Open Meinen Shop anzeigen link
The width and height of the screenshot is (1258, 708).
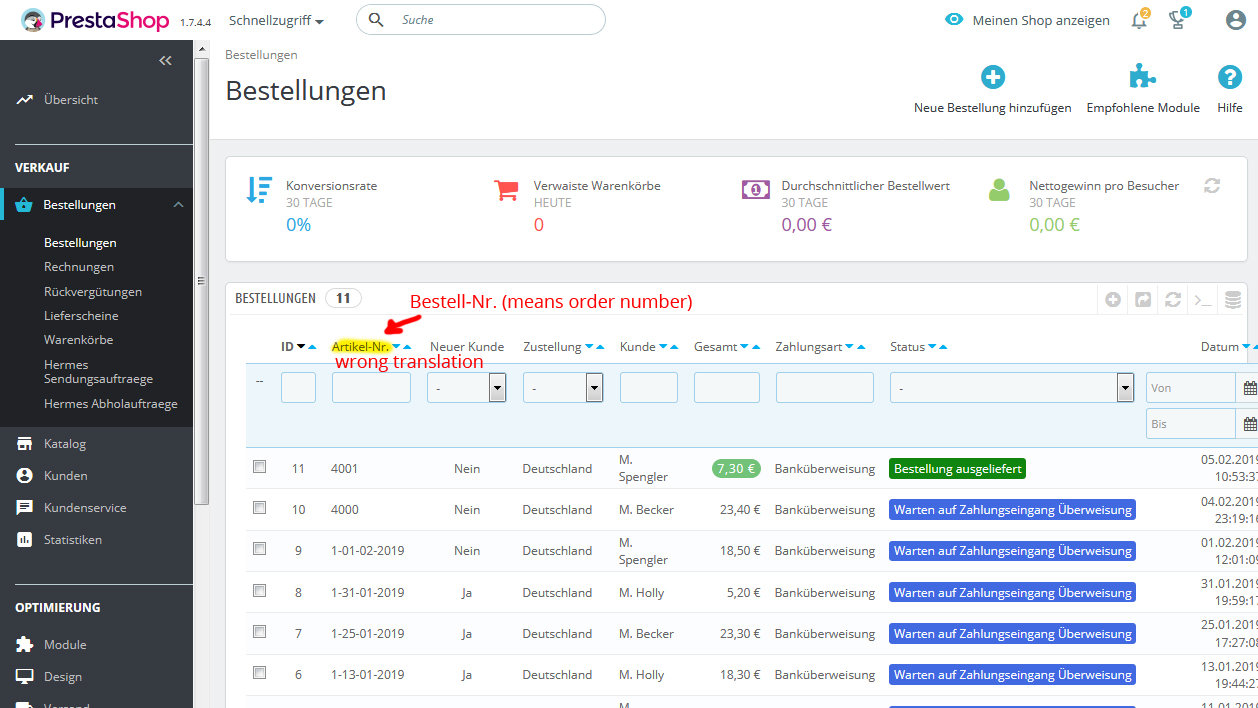(1041, 20)
